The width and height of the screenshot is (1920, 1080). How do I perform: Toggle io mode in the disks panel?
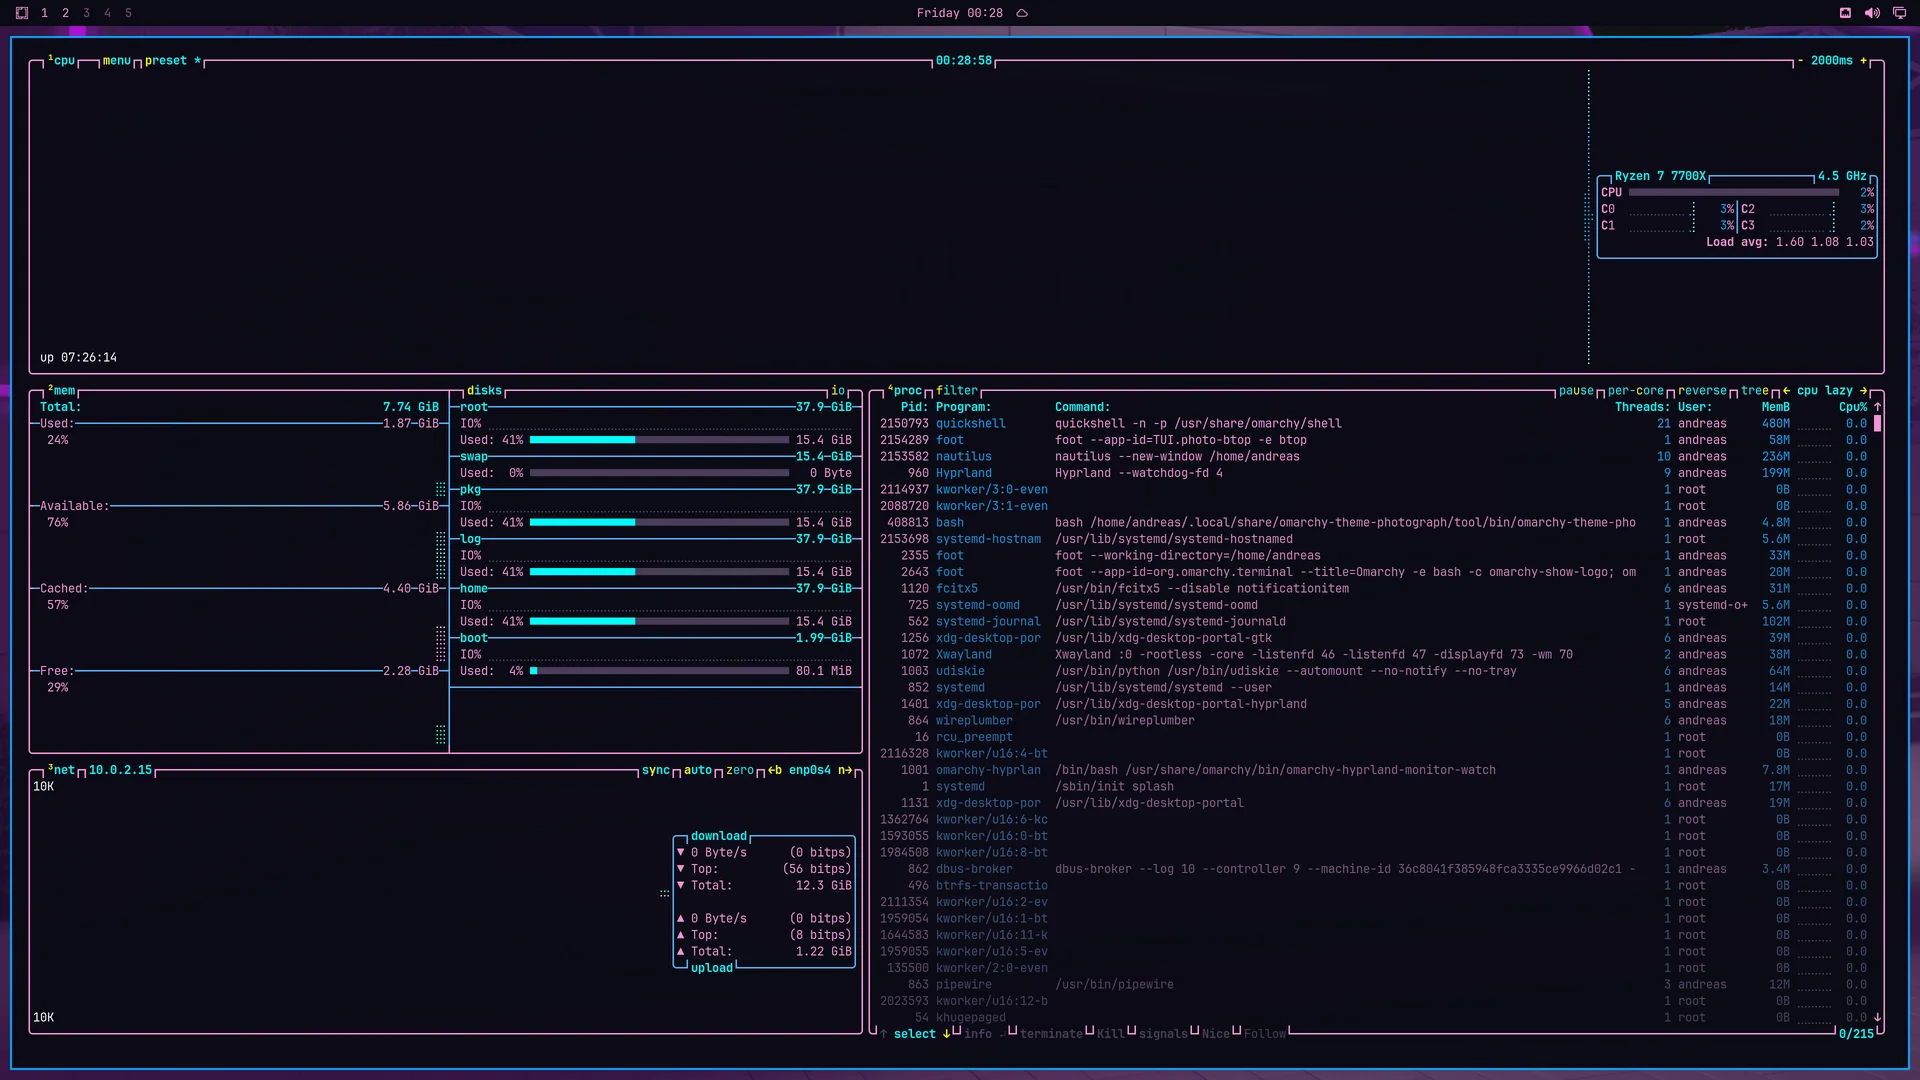click(838, 391)
